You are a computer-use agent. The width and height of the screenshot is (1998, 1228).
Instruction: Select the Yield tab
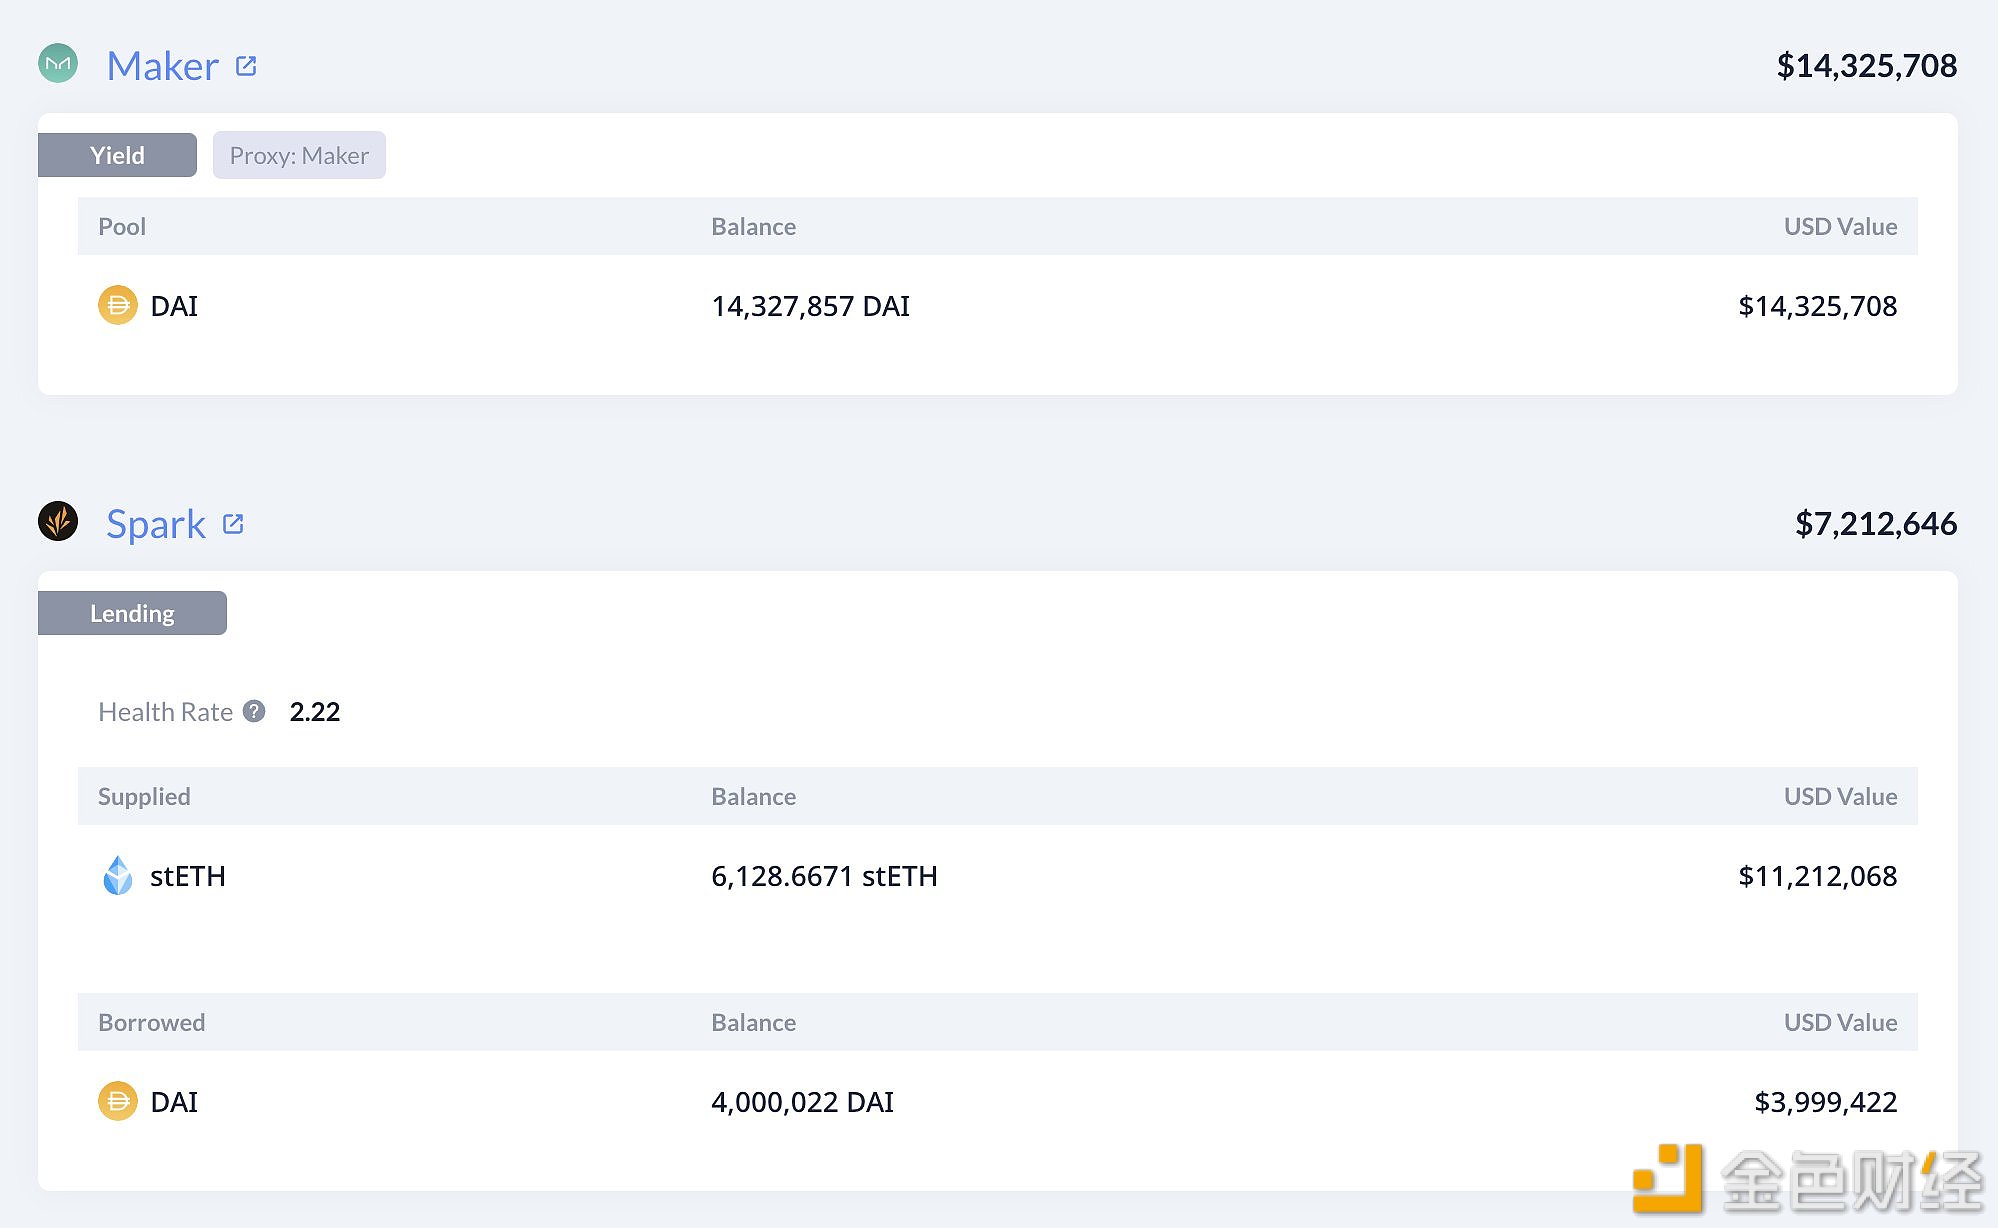click(x=117, y=155)
